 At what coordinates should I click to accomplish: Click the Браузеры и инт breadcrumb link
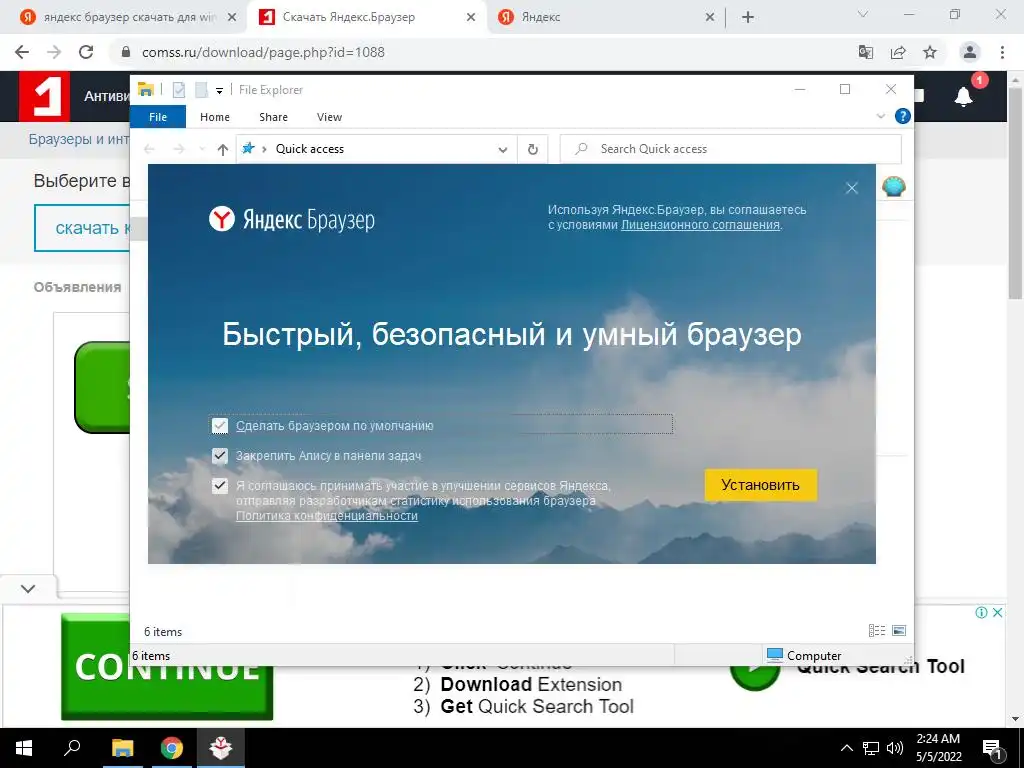tap(79, 139)
